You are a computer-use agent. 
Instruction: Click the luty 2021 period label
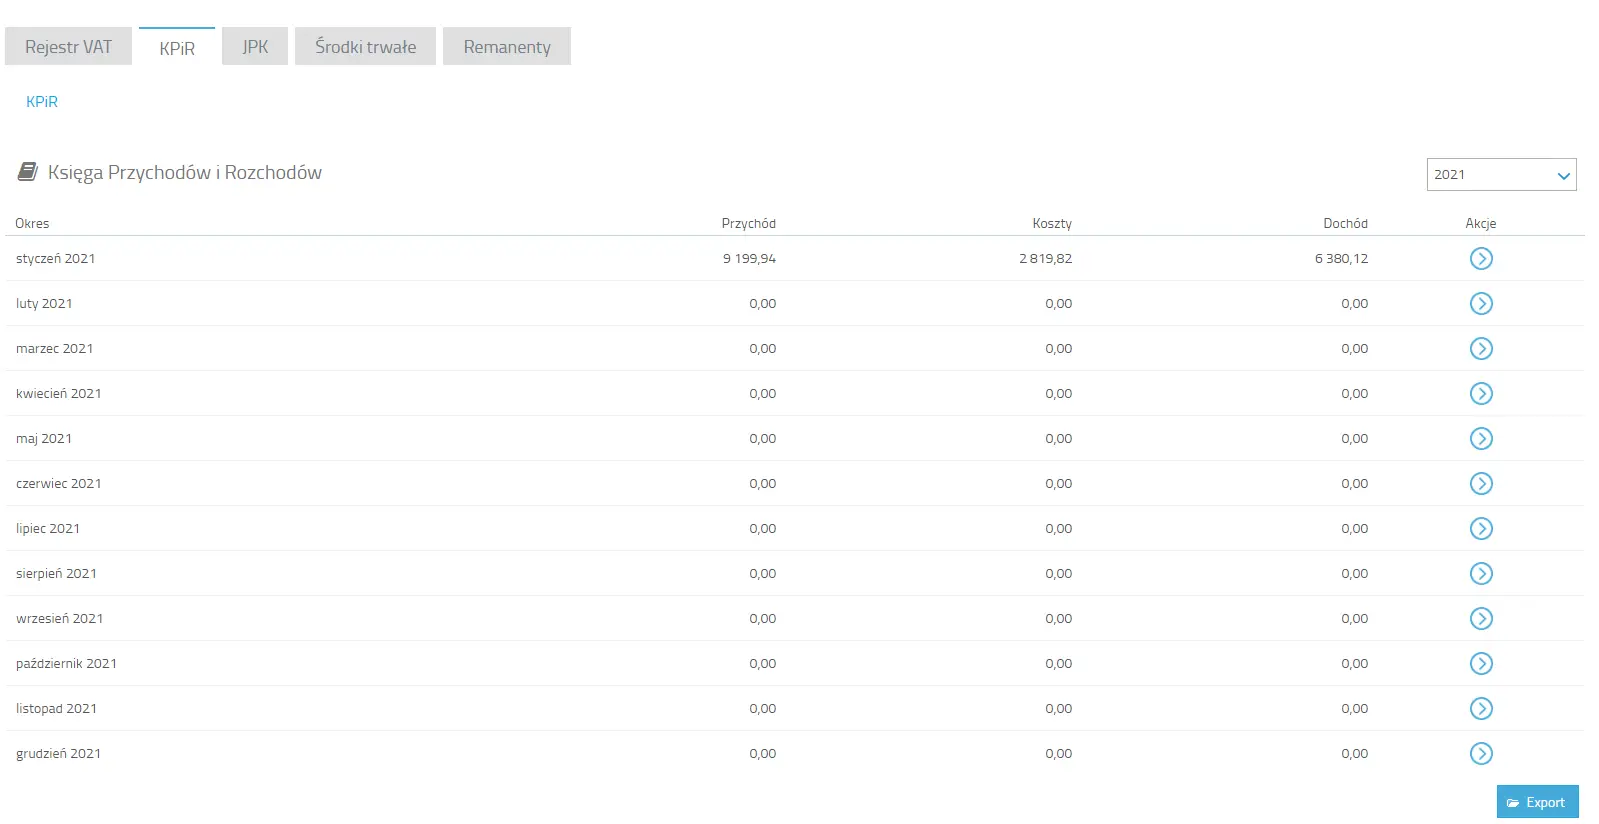pyautogui.click(x=44, y=304)
